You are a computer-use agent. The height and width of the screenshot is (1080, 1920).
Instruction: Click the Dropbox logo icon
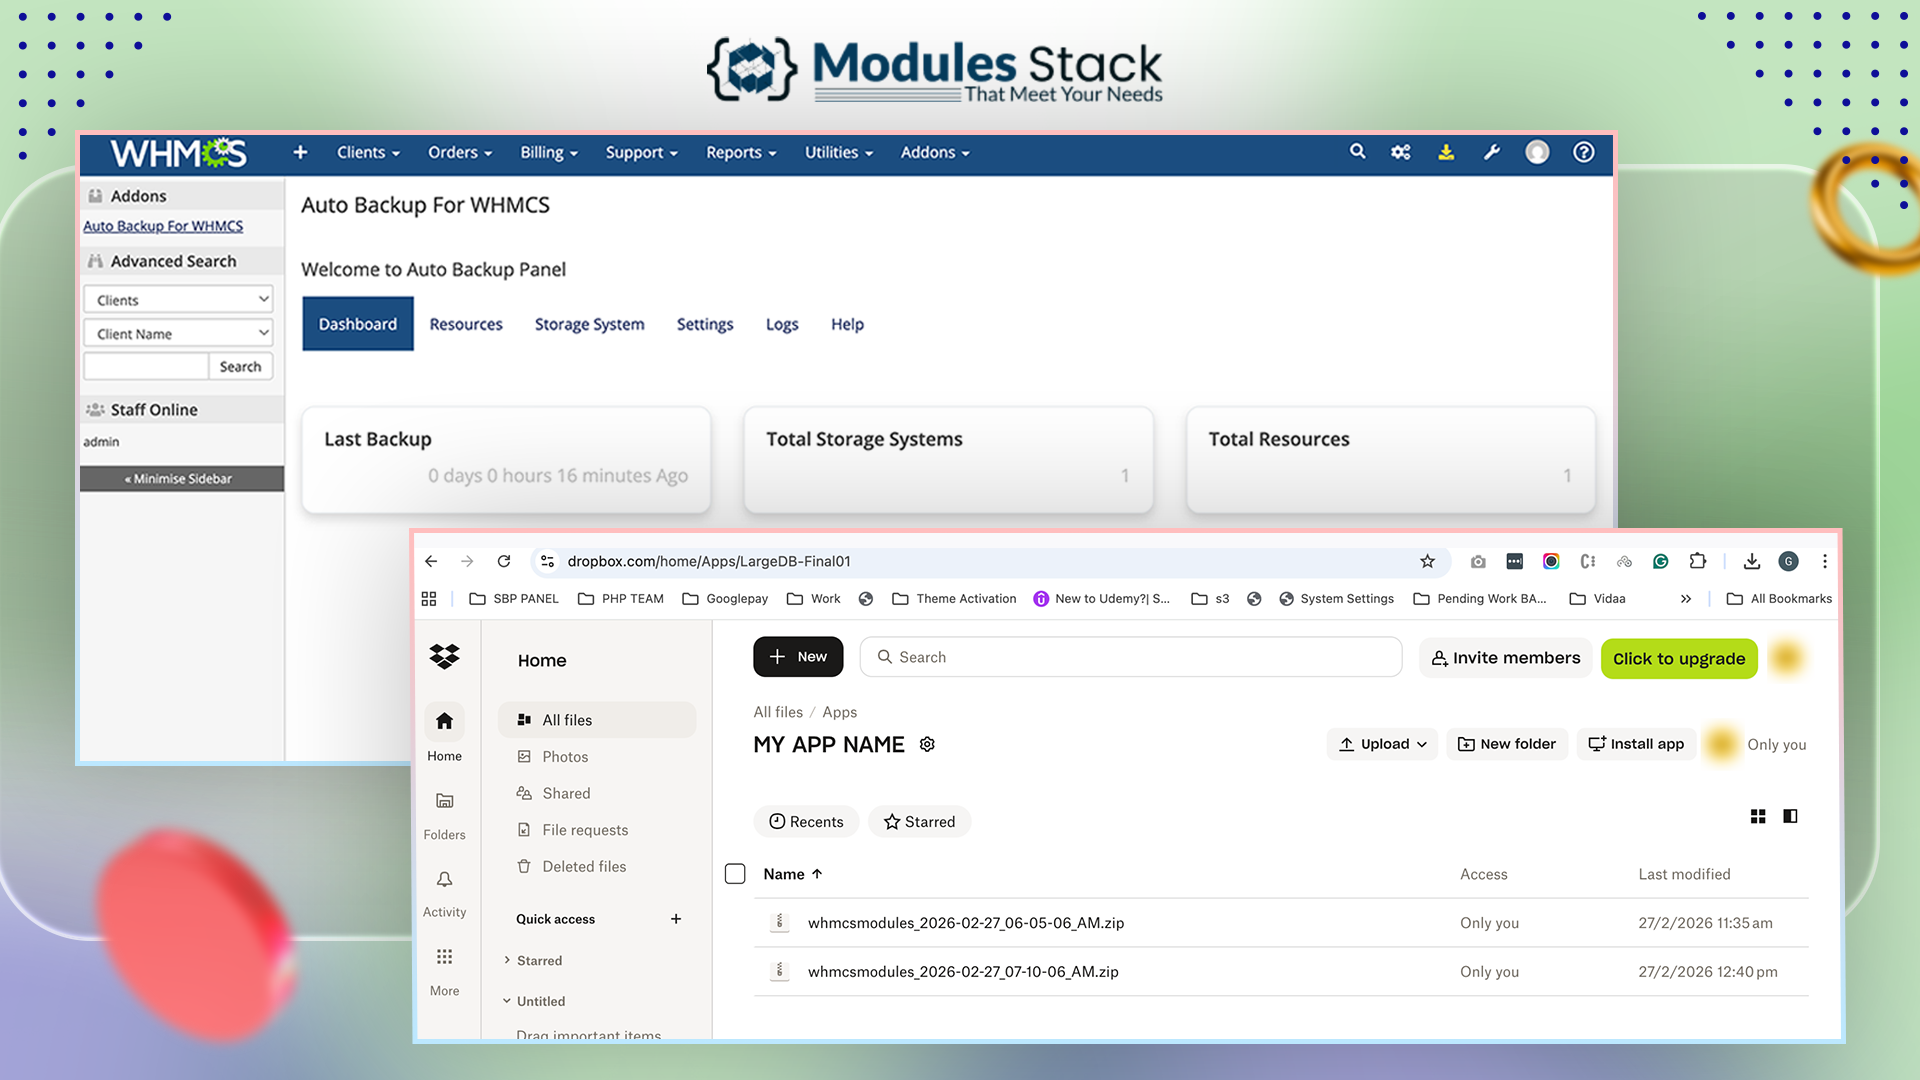444,656
